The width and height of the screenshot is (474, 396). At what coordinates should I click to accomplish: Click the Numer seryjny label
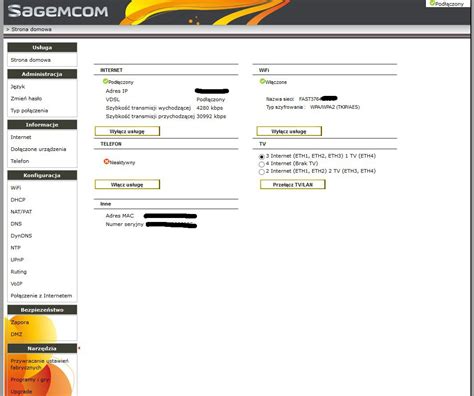[x=124, y=224]
